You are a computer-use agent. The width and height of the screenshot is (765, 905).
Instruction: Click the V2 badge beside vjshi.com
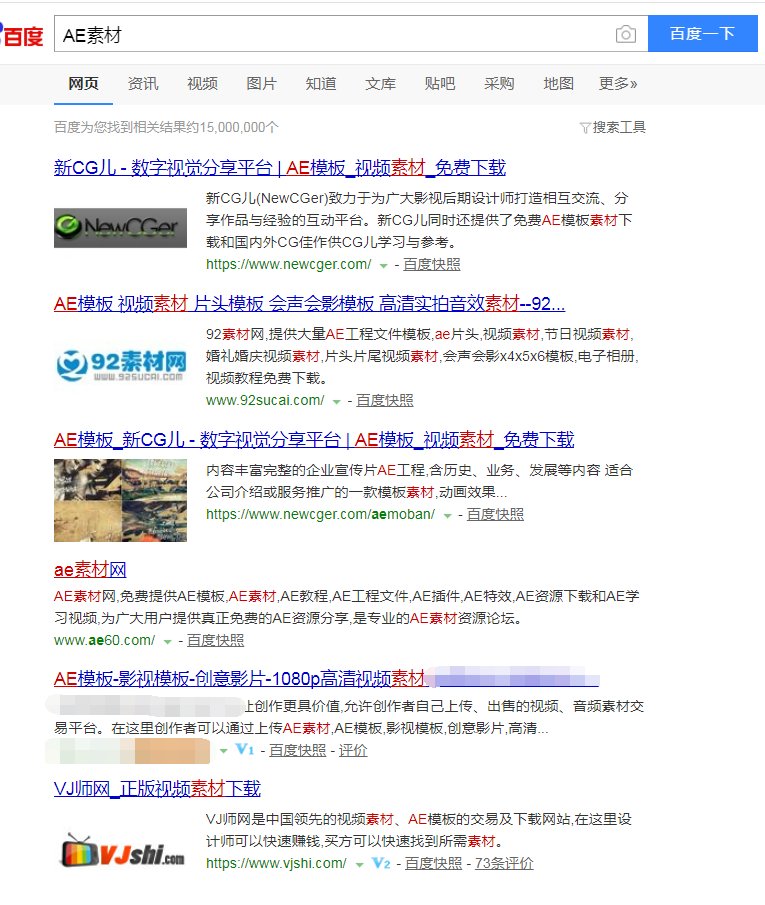[x=381, y=863]
